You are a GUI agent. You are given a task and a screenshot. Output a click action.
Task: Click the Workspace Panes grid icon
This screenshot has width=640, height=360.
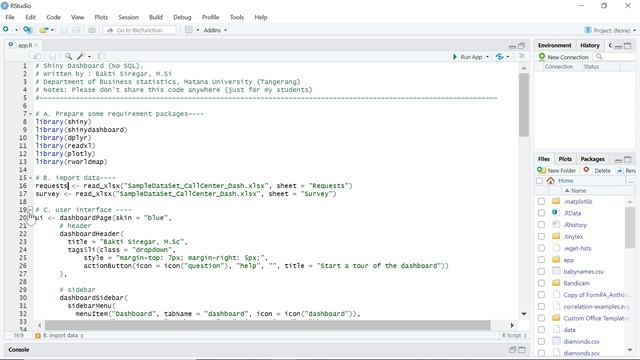[x=189, y=30]
